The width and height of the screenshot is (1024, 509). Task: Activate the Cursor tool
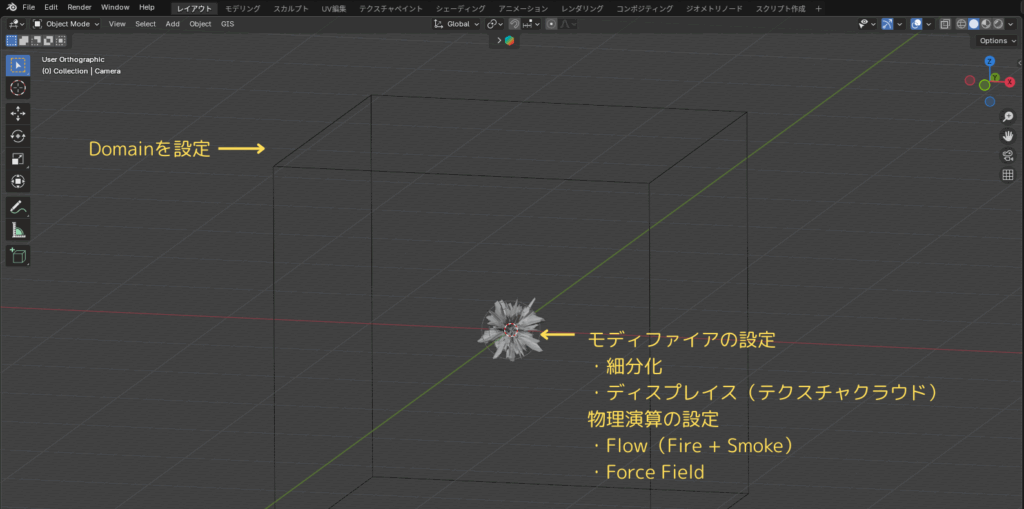pyautogui.click(x=18, y=88)
